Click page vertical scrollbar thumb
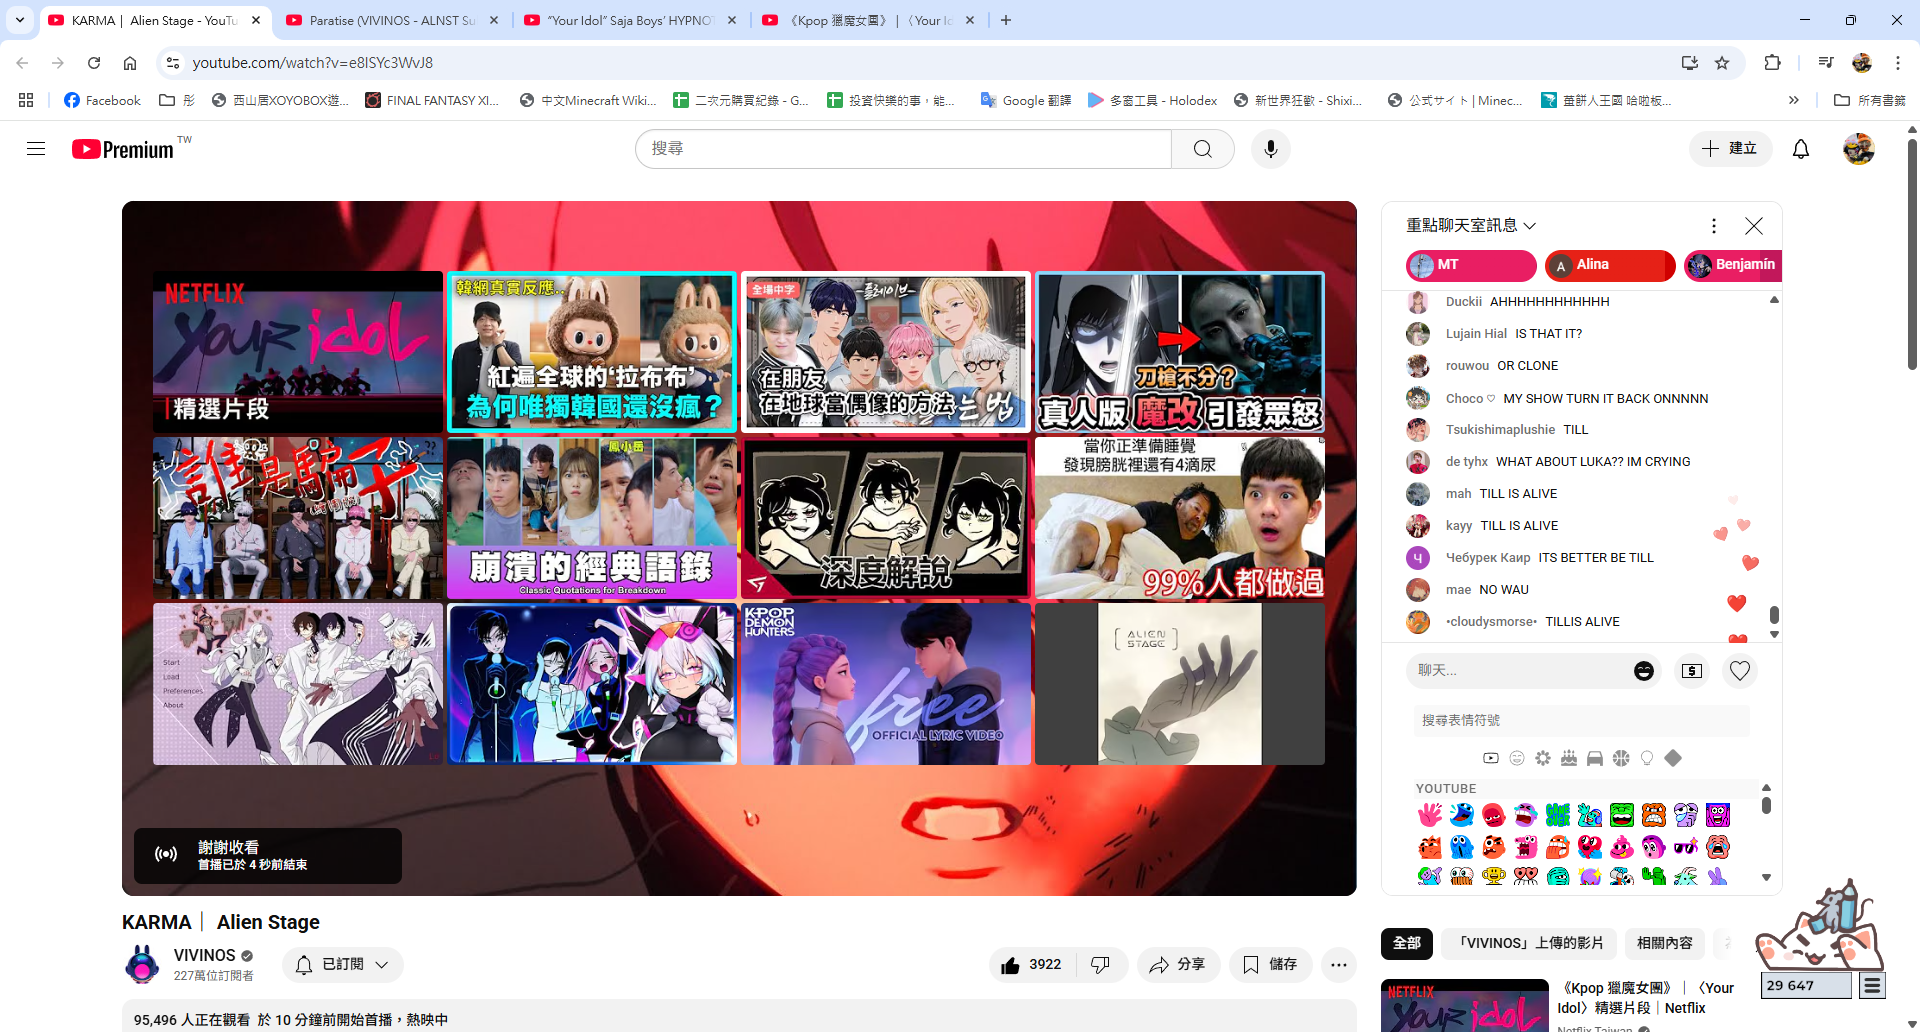 [1912, 254]
